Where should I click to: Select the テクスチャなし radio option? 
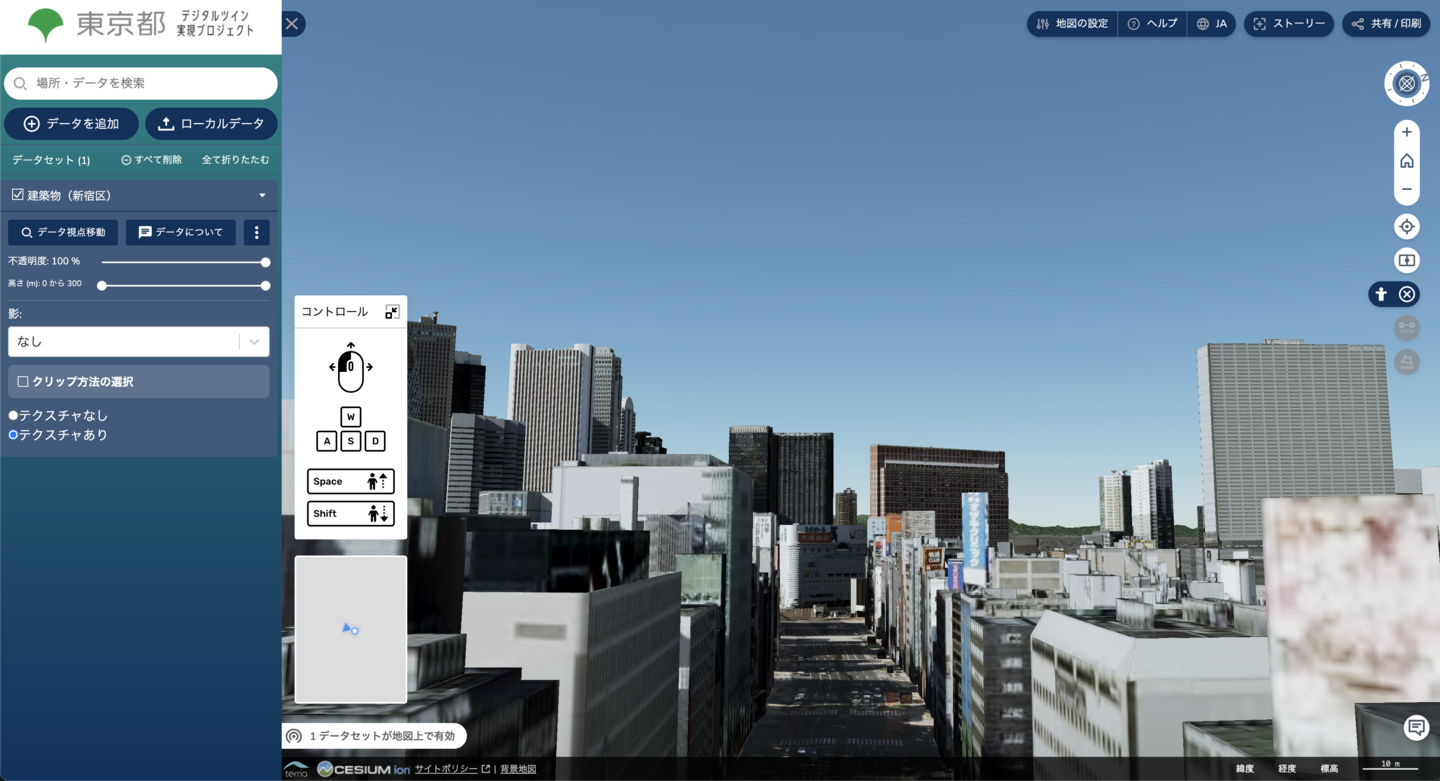coord(14,415)
